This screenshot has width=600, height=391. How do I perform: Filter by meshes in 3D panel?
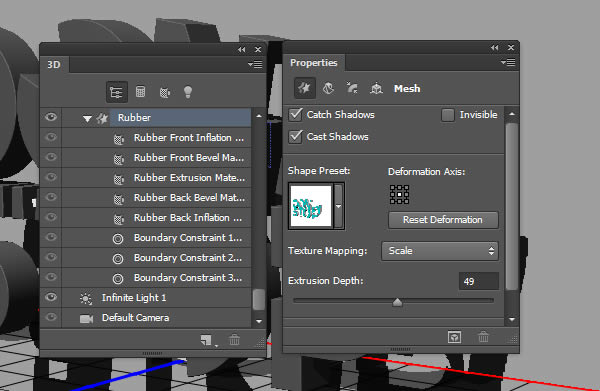[140, 92]
